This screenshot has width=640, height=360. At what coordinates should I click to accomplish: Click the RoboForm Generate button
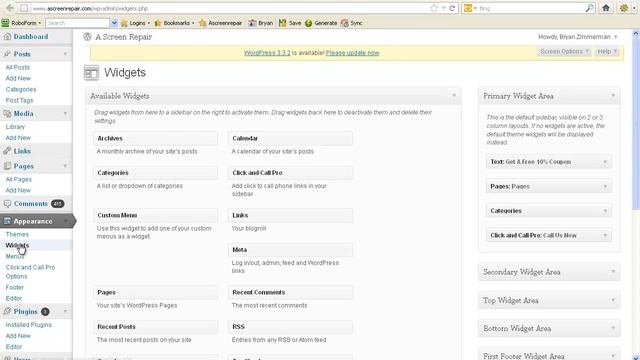(x=321, y=23)
